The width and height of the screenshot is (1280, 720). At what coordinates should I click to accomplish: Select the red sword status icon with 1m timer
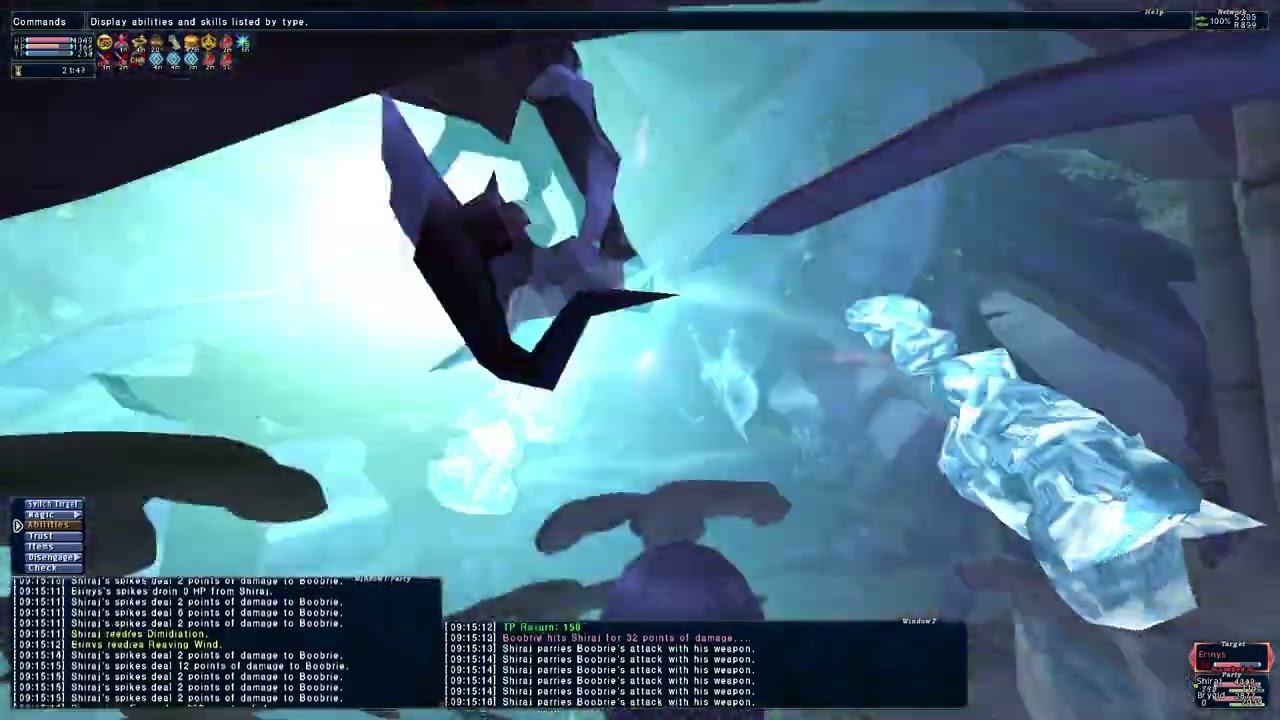point(104,60)
